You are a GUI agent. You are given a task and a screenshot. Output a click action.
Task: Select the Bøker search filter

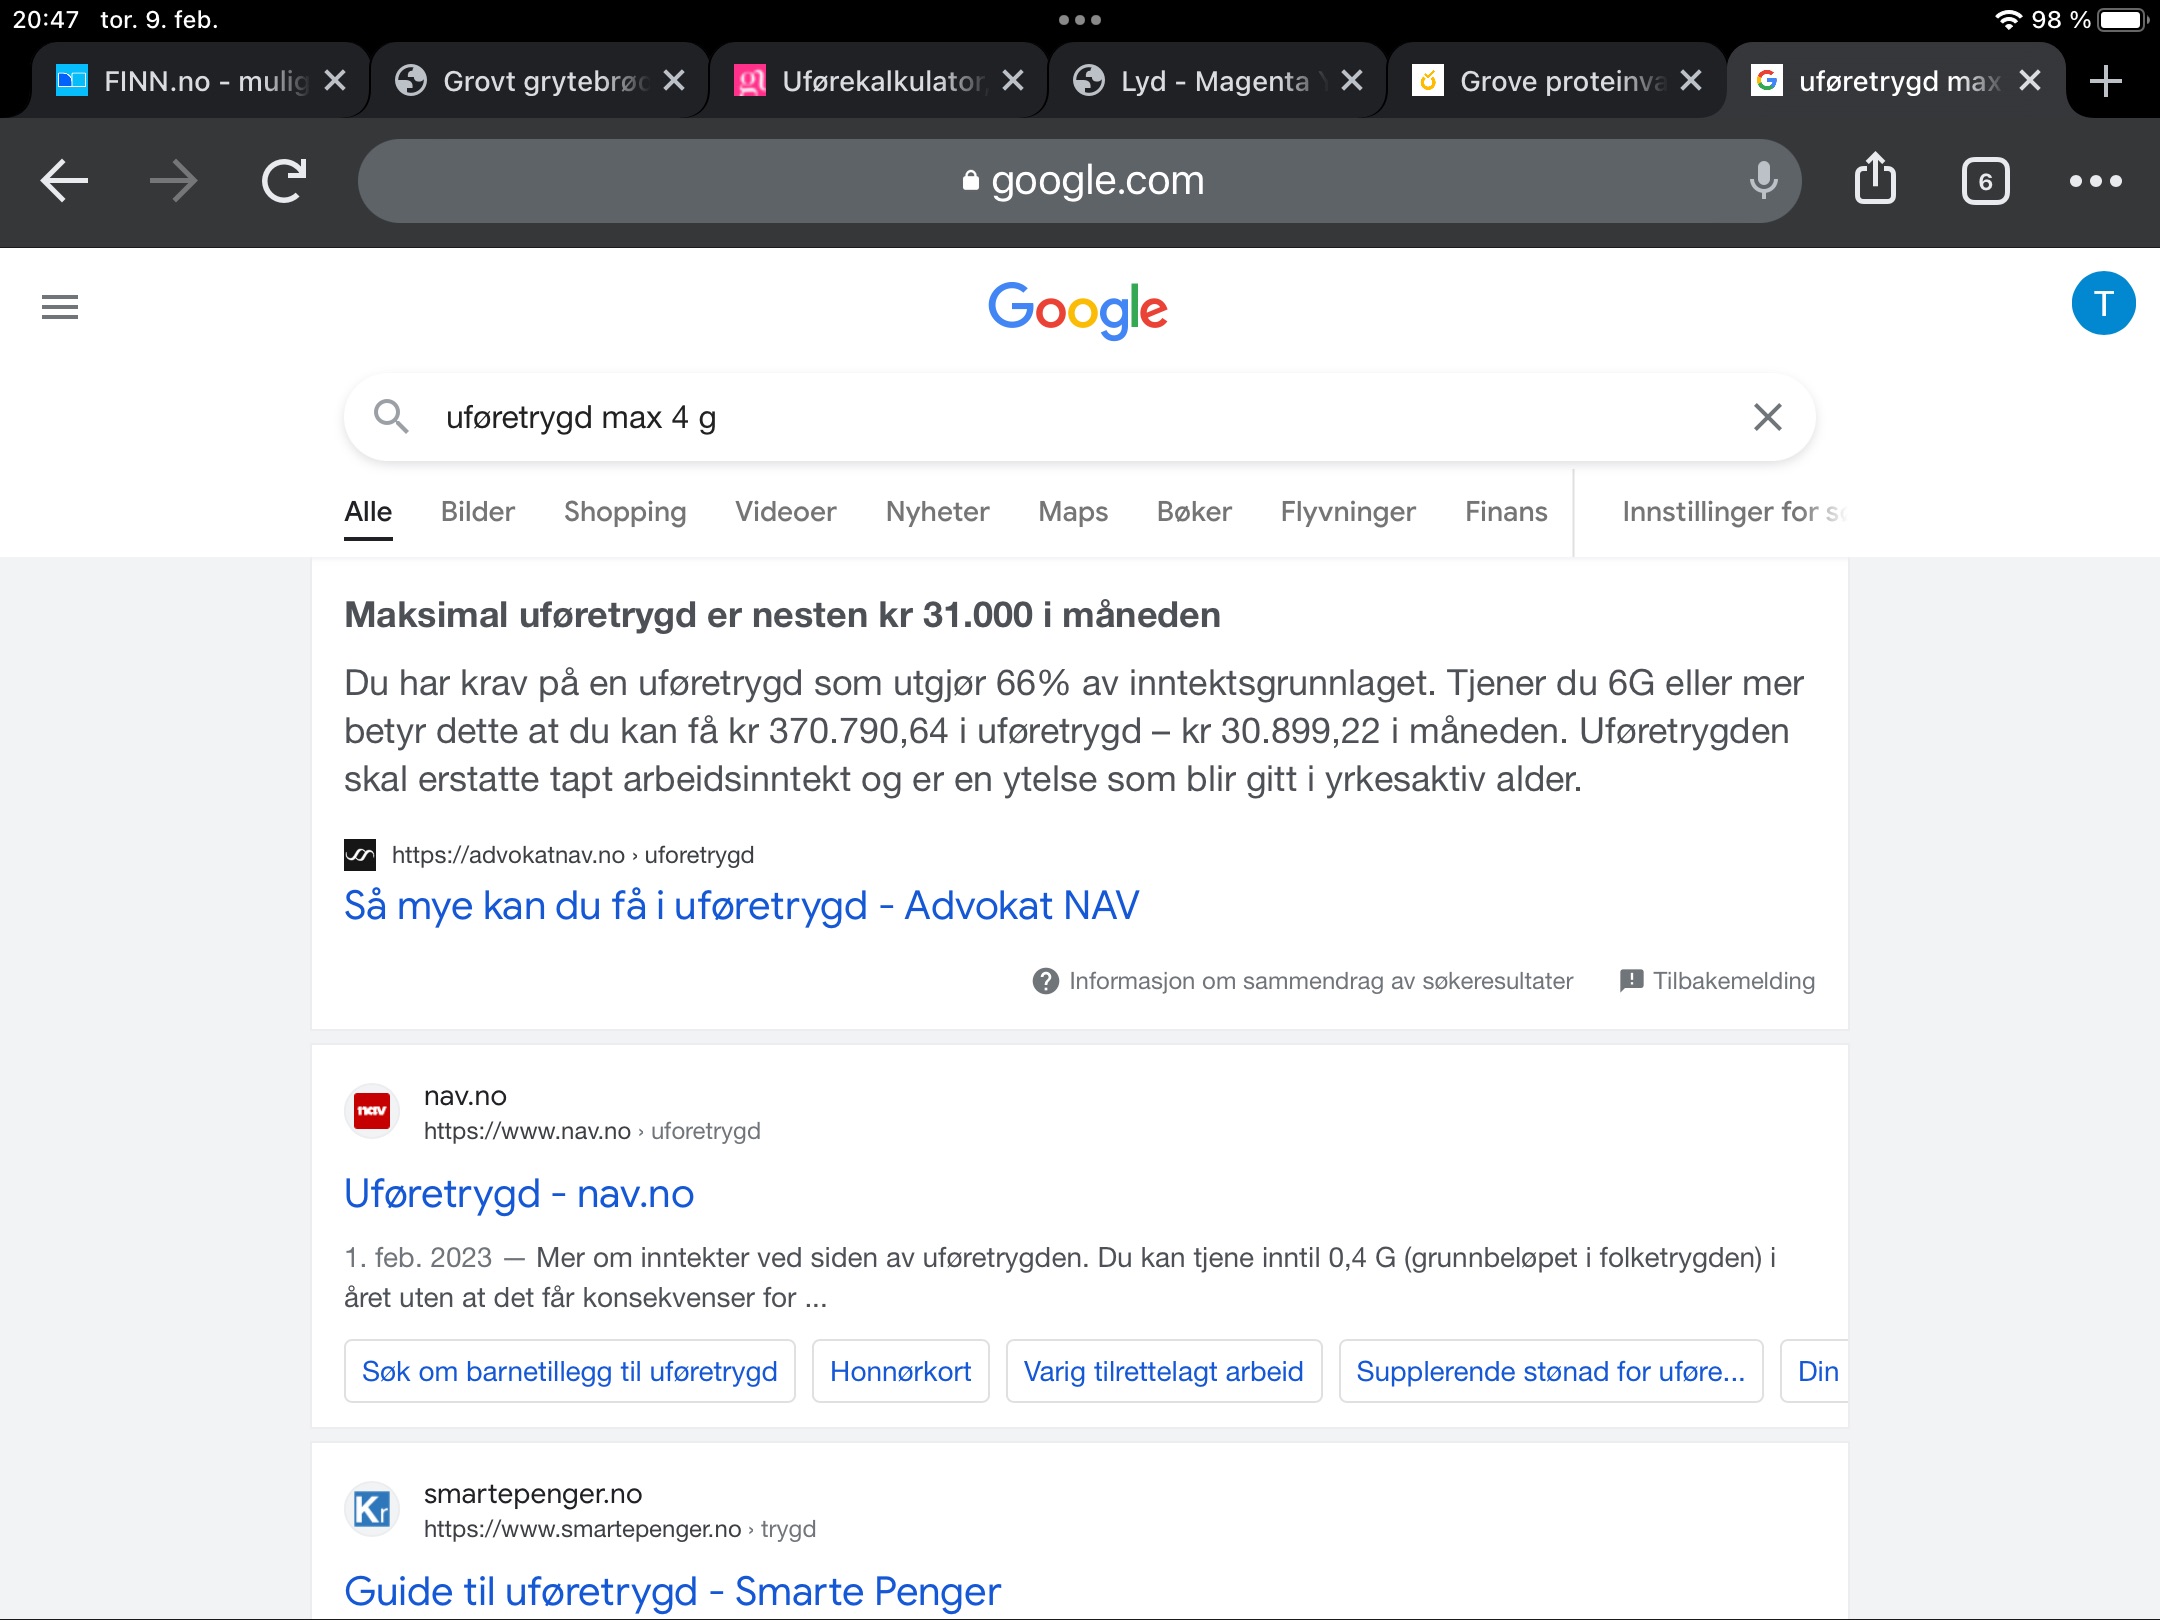click(x=1194, y=512)
